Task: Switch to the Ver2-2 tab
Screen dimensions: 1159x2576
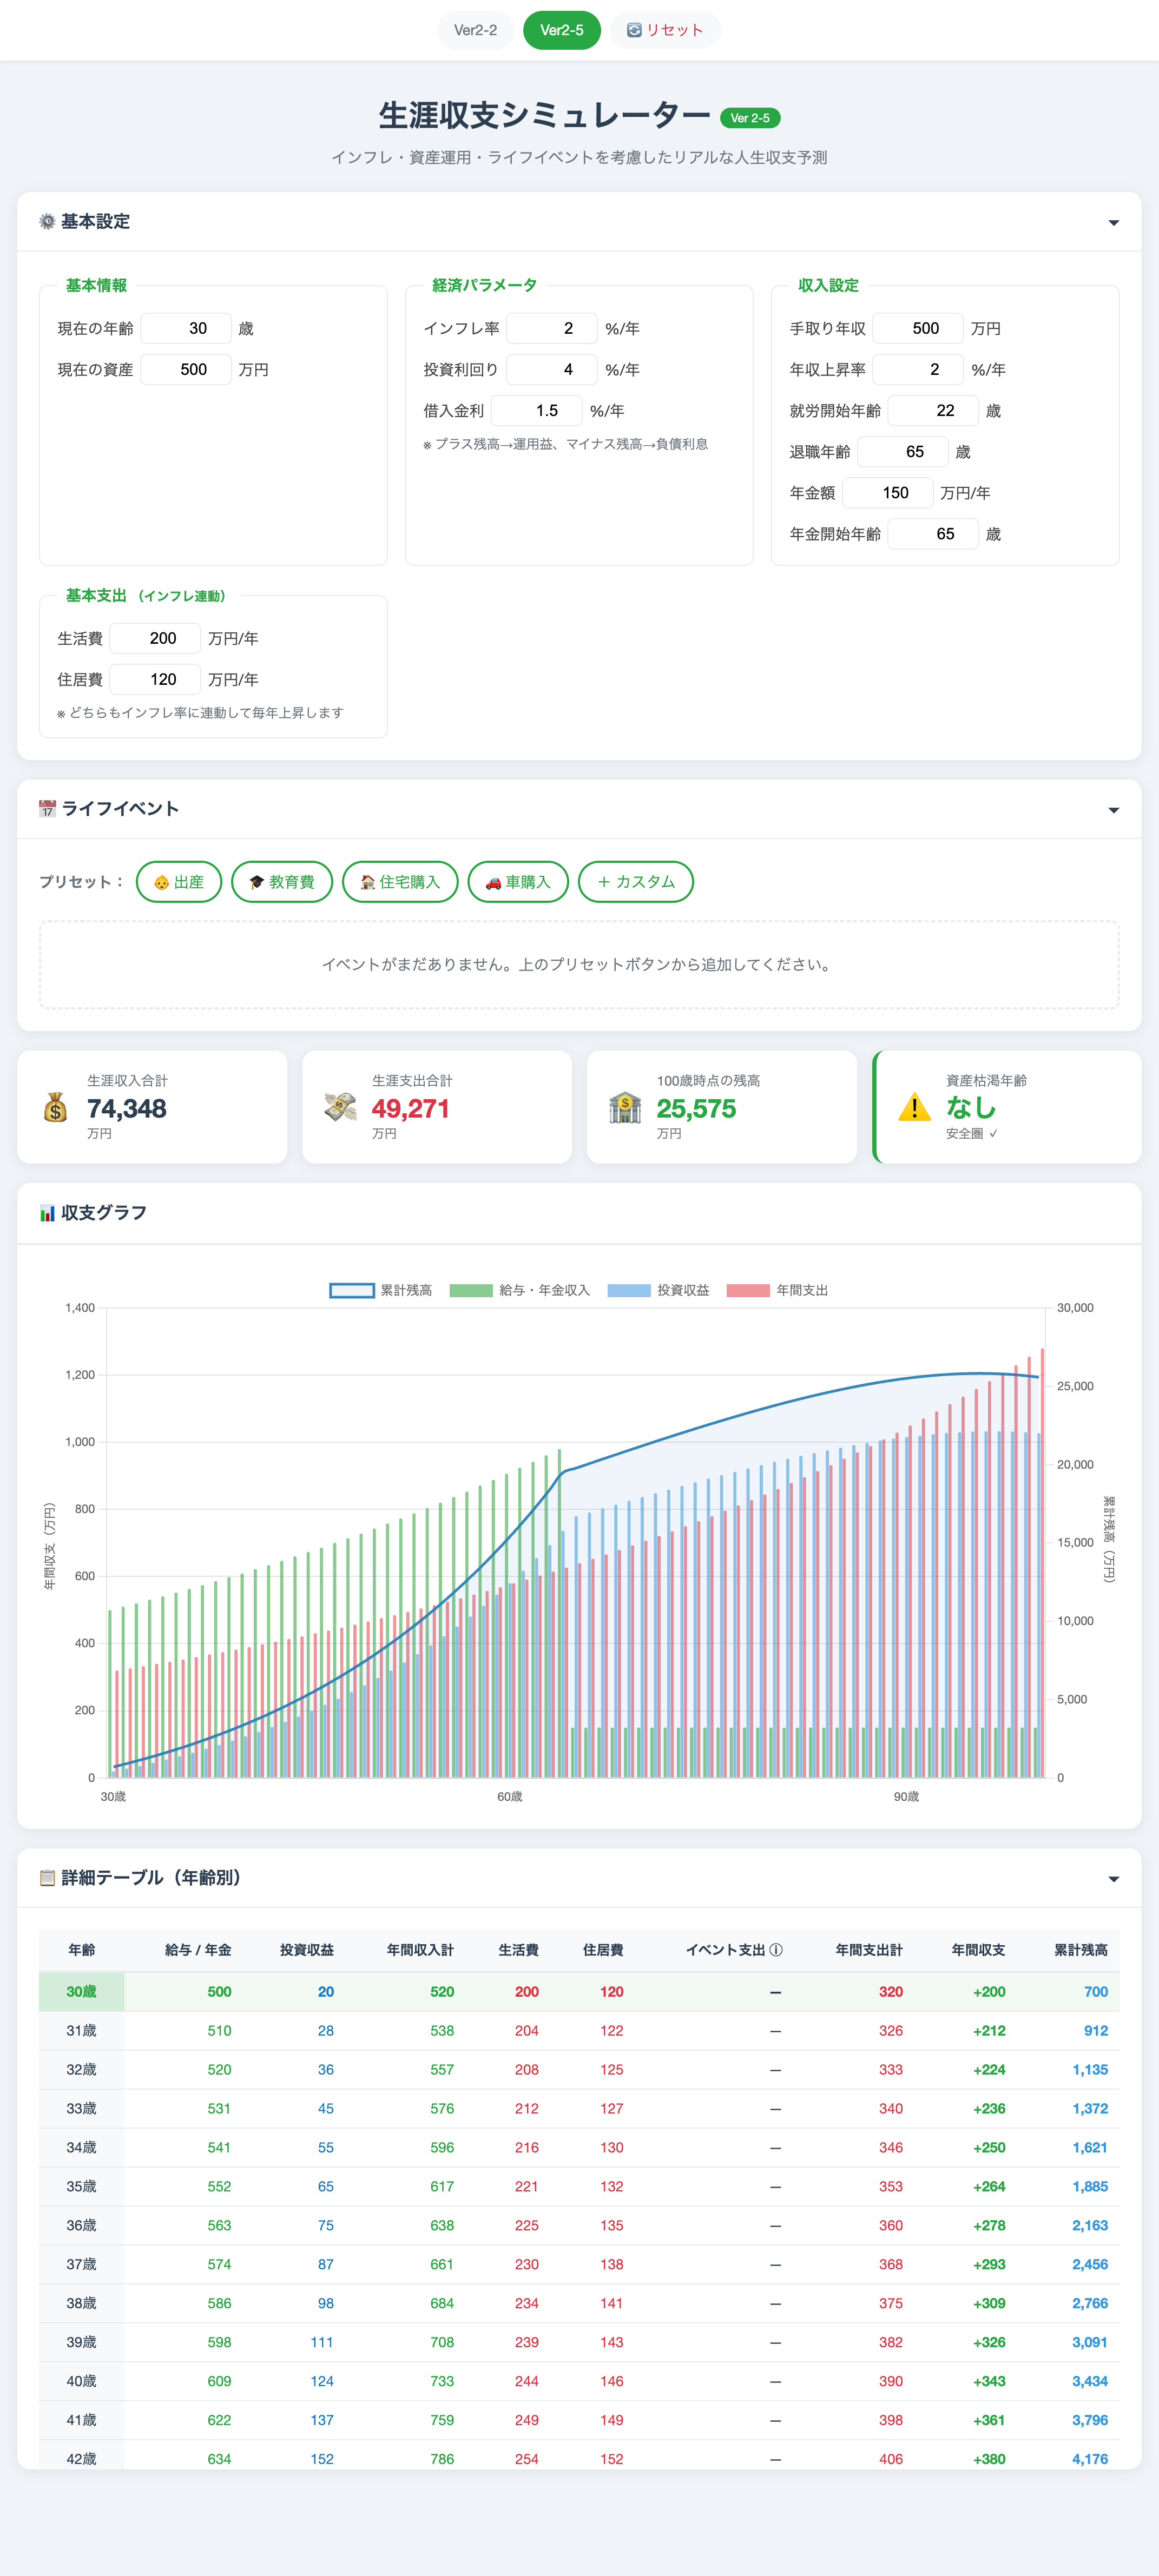Action: point(475,30)
